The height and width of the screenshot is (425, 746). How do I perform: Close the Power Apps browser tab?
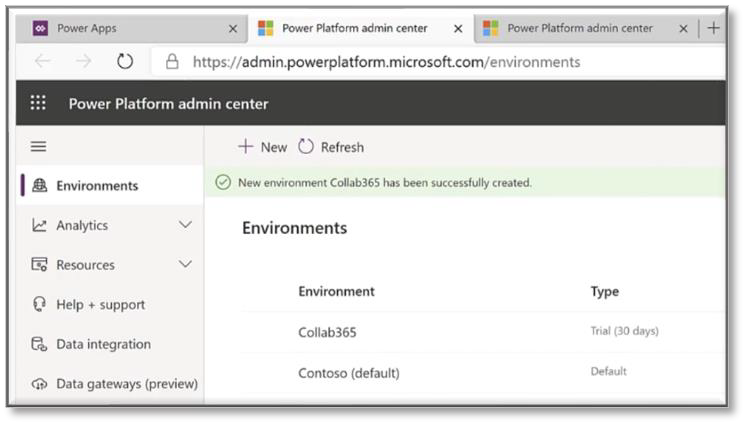pyautogui.click(x=233, y=29)
